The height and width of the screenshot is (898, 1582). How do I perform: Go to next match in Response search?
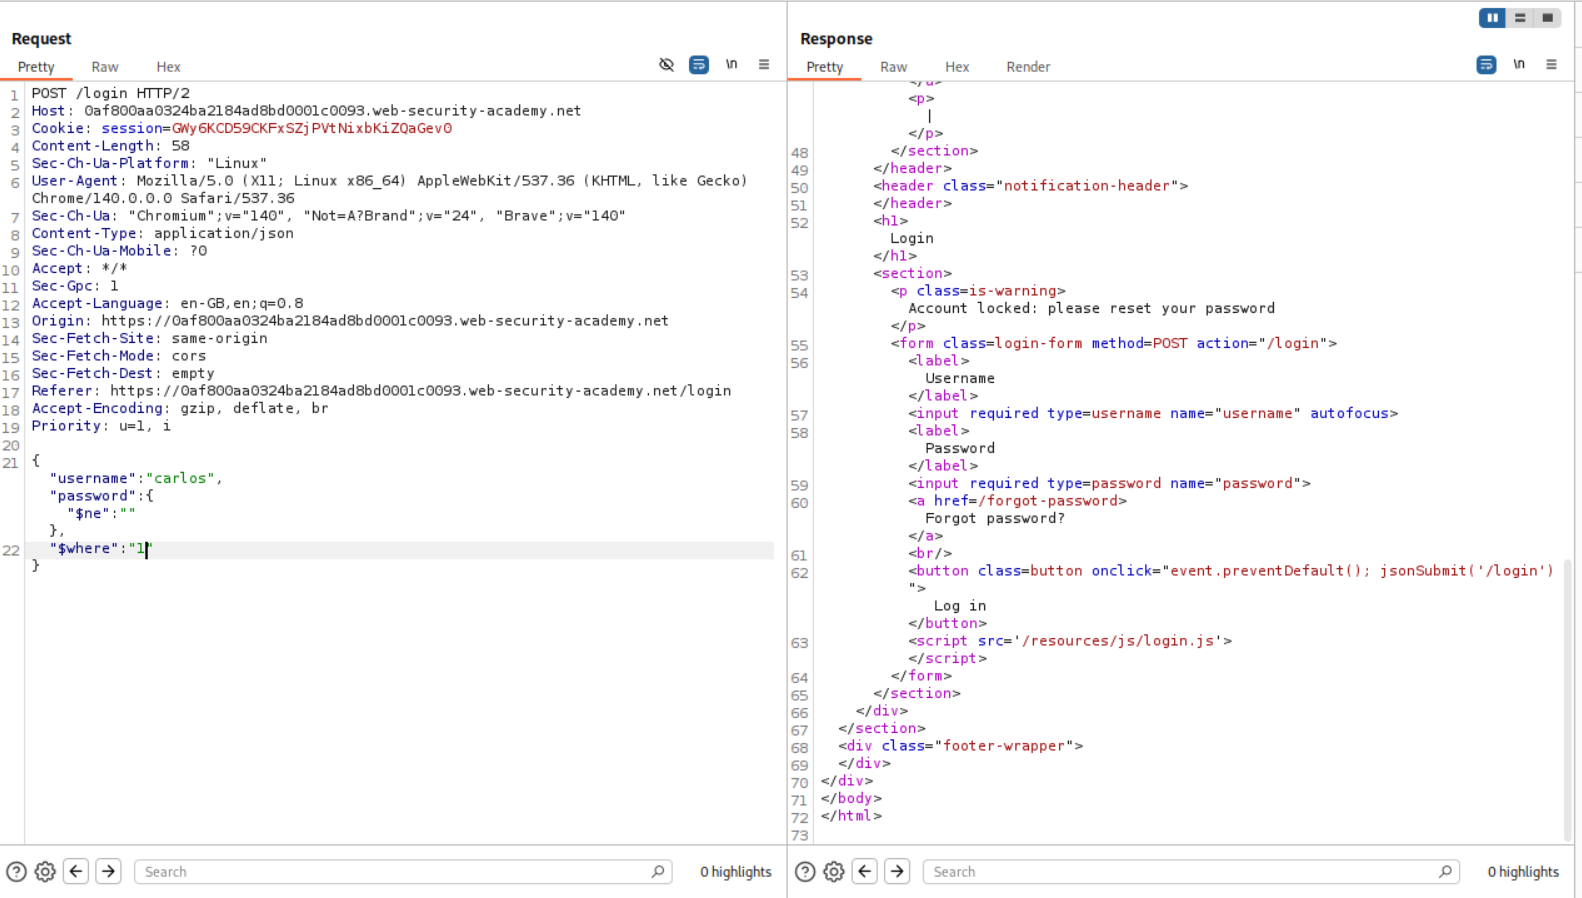point(897,872)
